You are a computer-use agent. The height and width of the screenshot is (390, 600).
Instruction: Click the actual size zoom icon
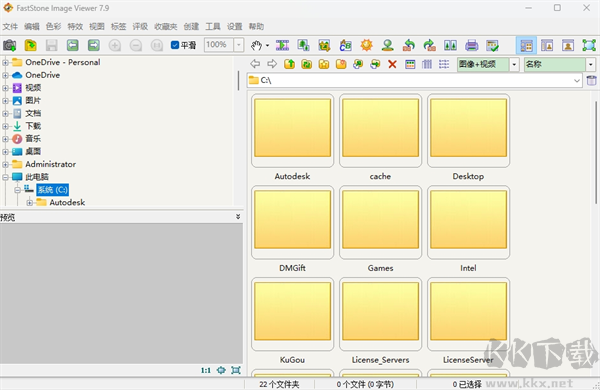click(157, 45)
